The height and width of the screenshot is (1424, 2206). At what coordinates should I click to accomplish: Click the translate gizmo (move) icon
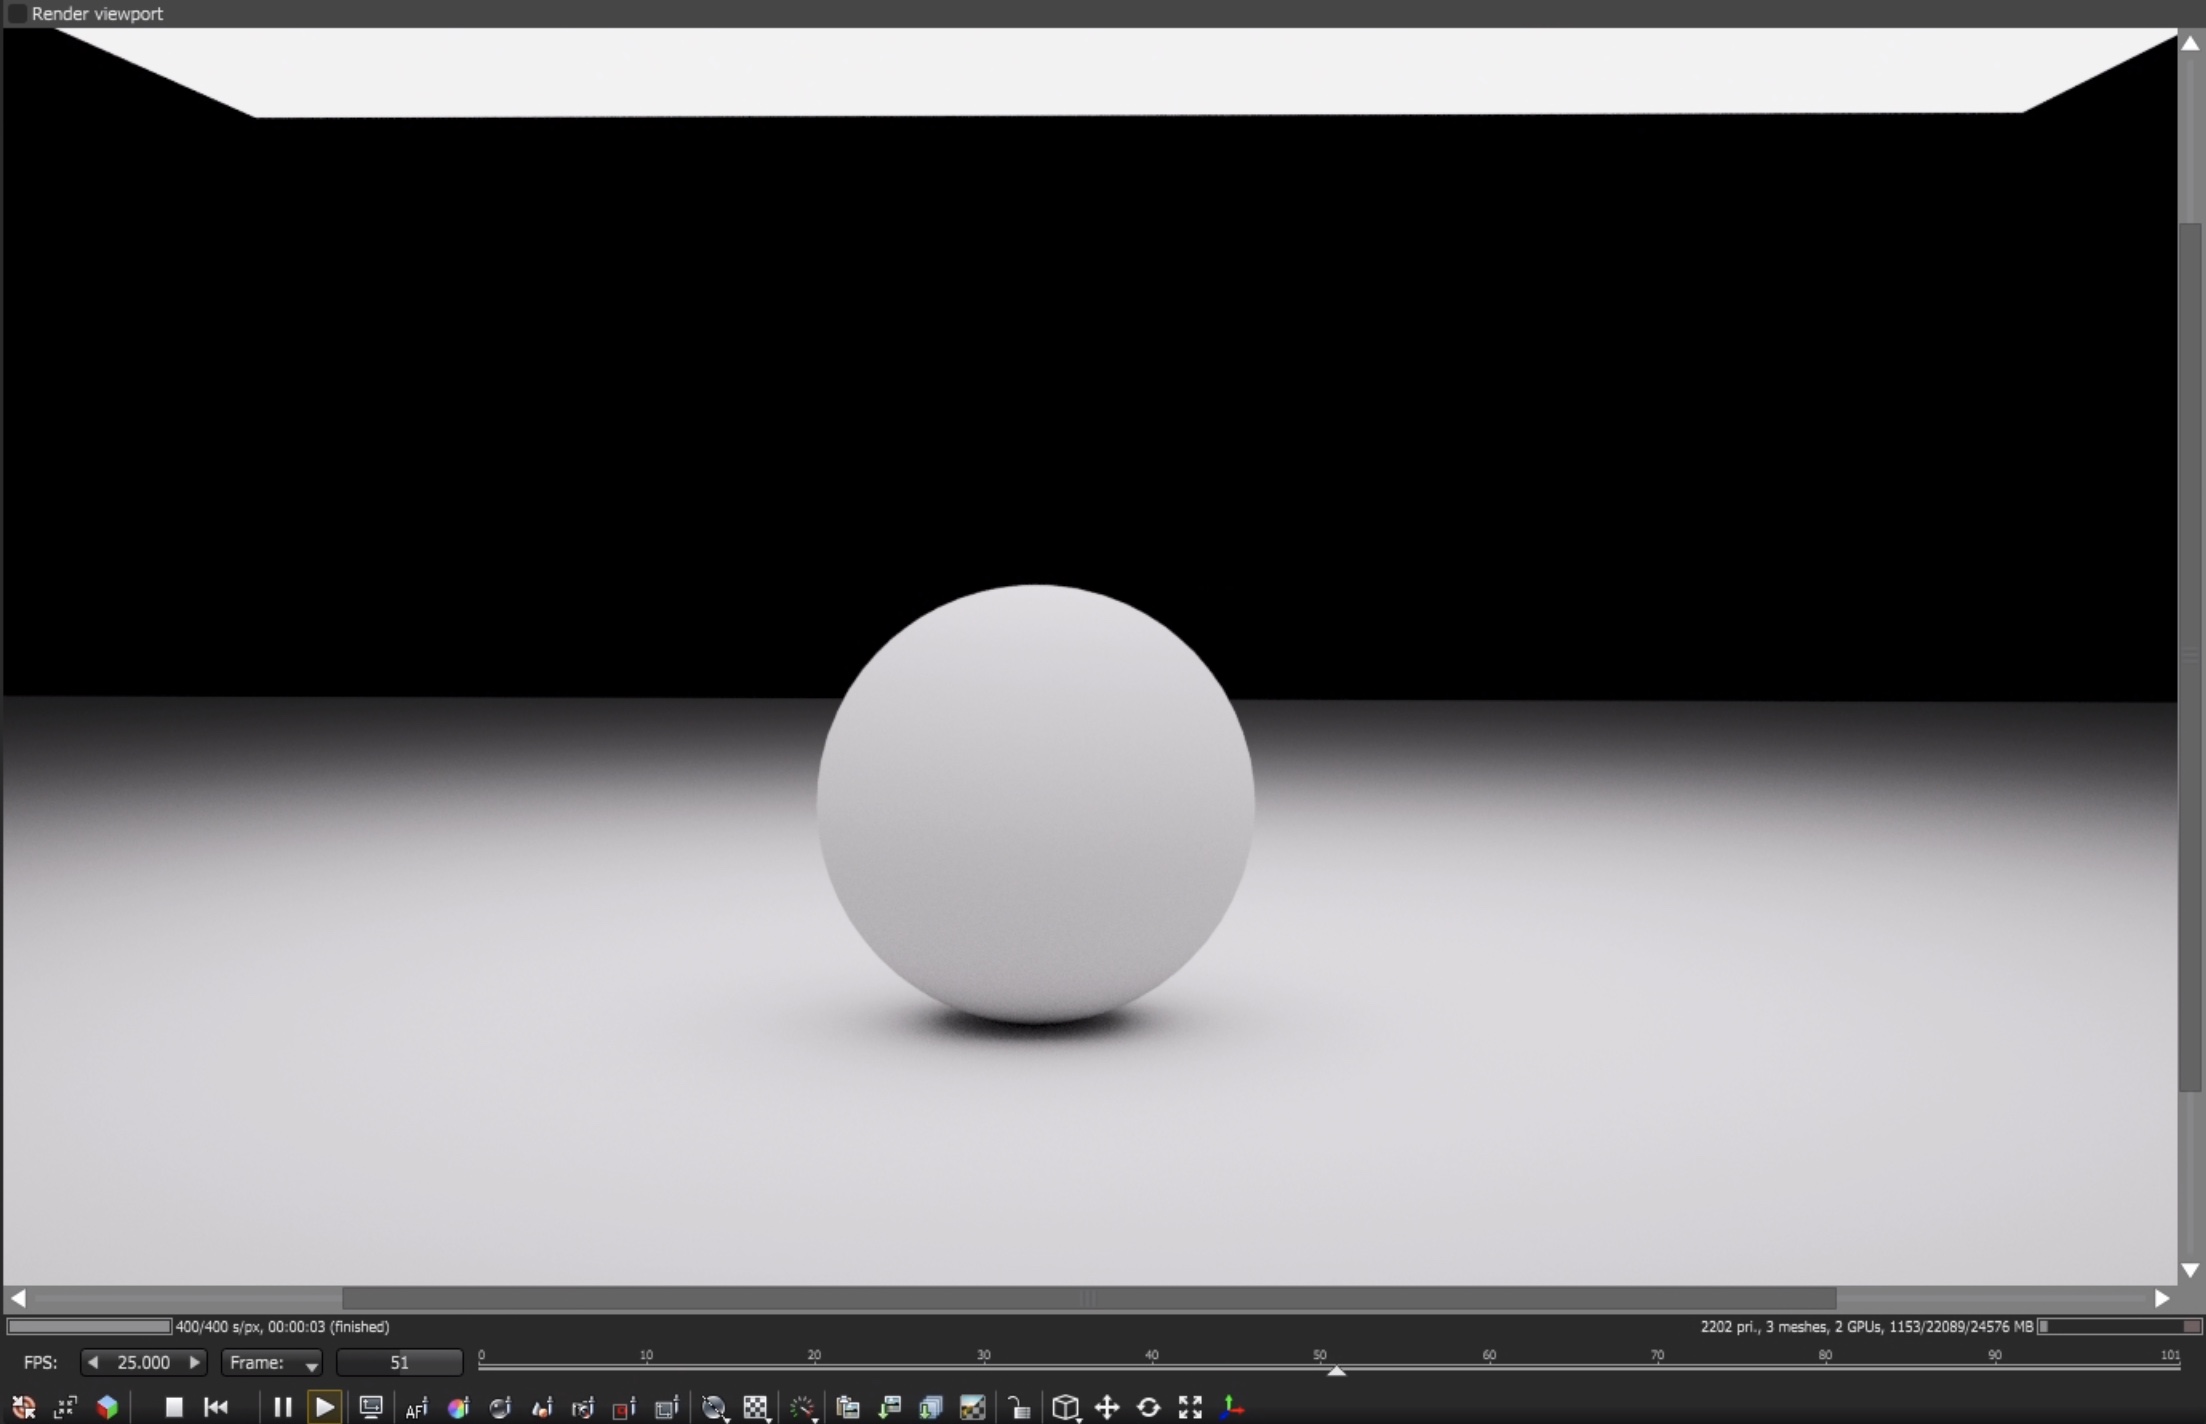(x=1107, y=1408)
